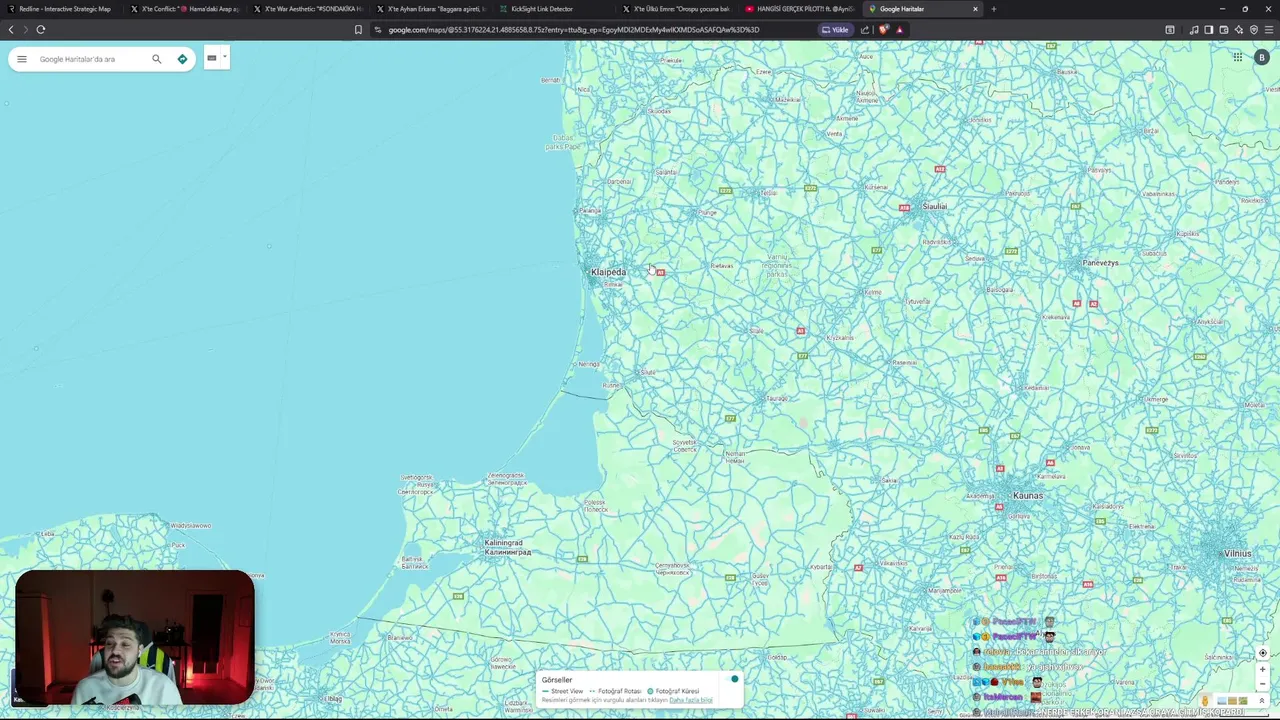Click the site info icon beside the URL
Image resolution: width=1280 pixels, height=720 pixels.
[378, 29]
